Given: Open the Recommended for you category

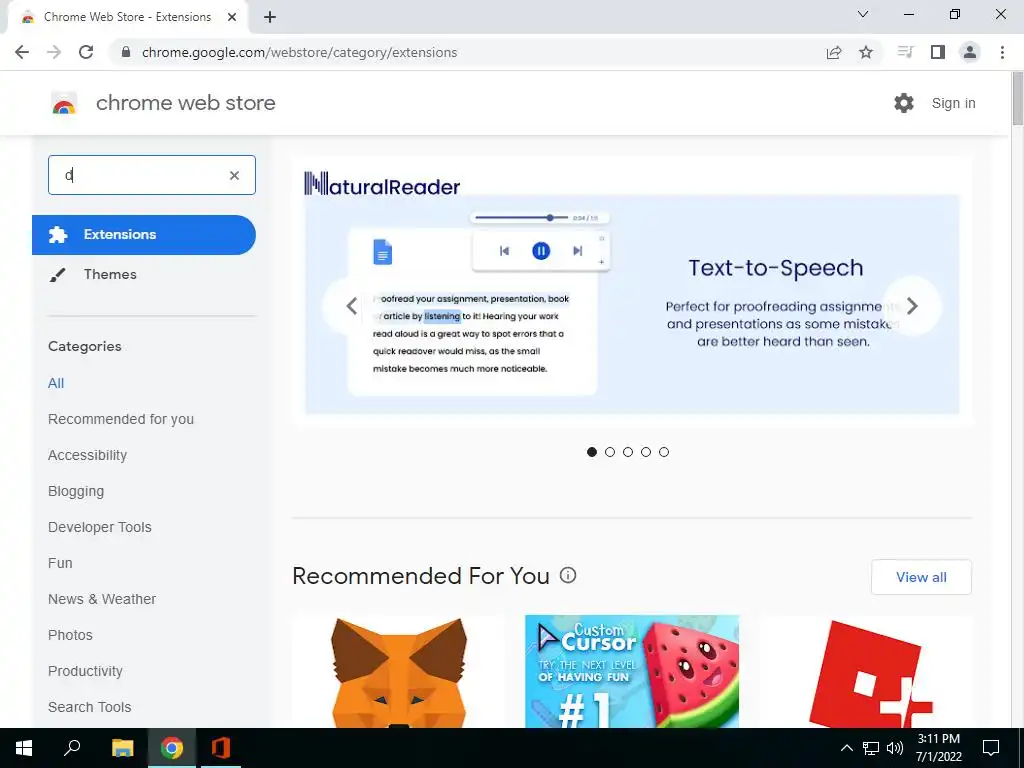Looking at the screenshot, I should click(x=121, y=419).
